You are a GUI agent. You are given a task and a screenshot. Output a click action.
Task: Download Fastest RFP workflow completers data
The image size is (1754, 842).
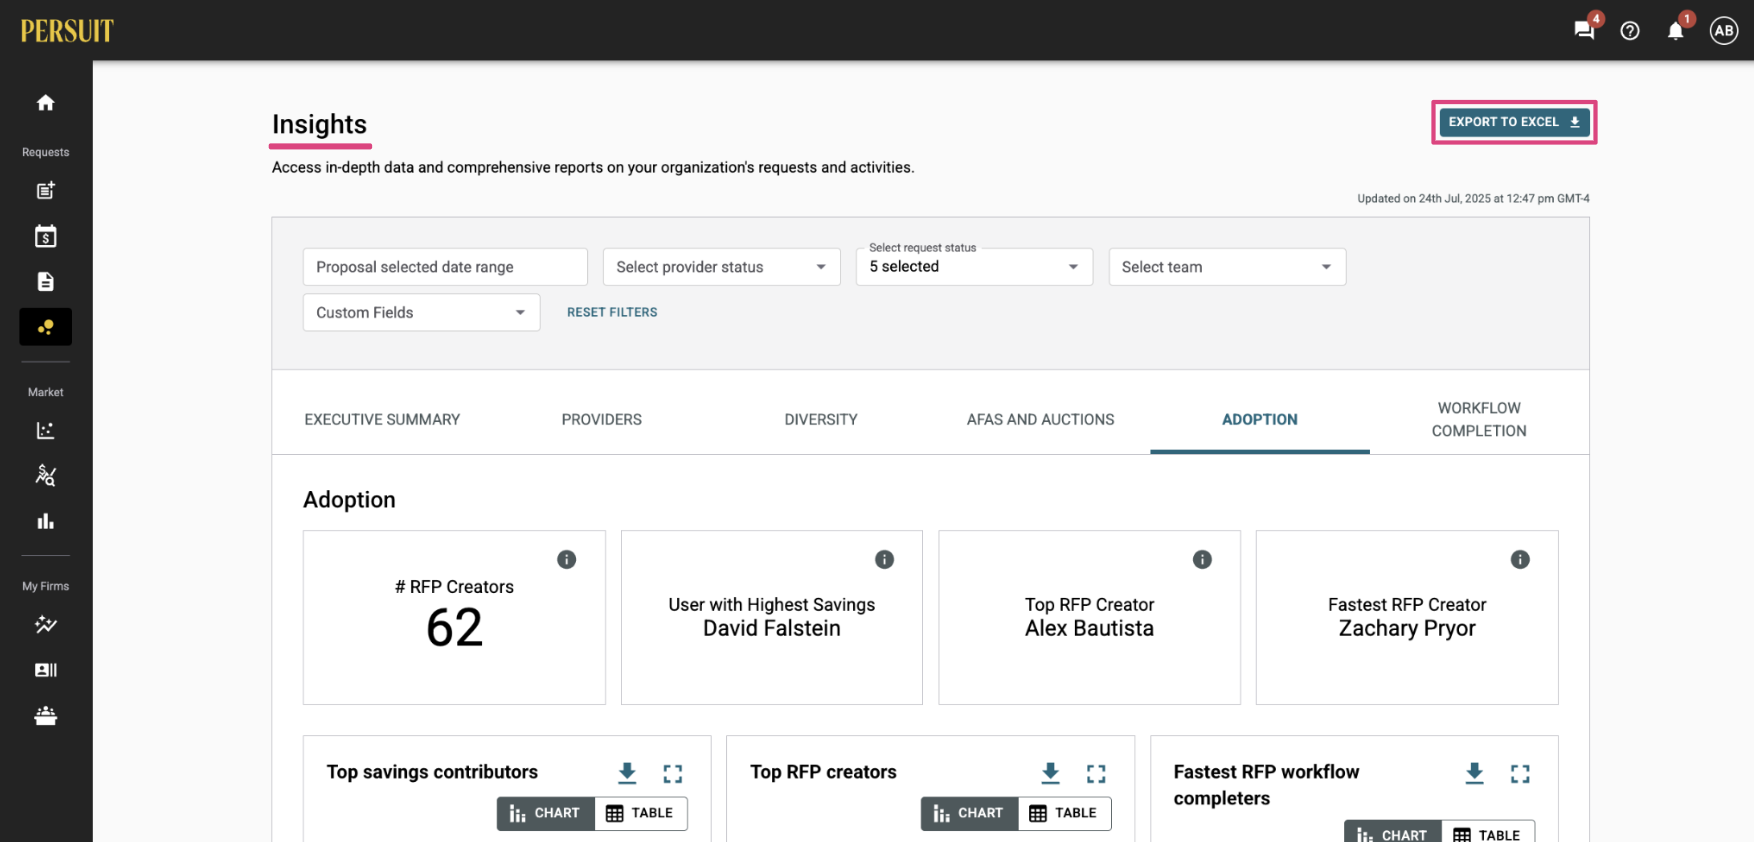pyautogui.click(x=1474, y=773)
